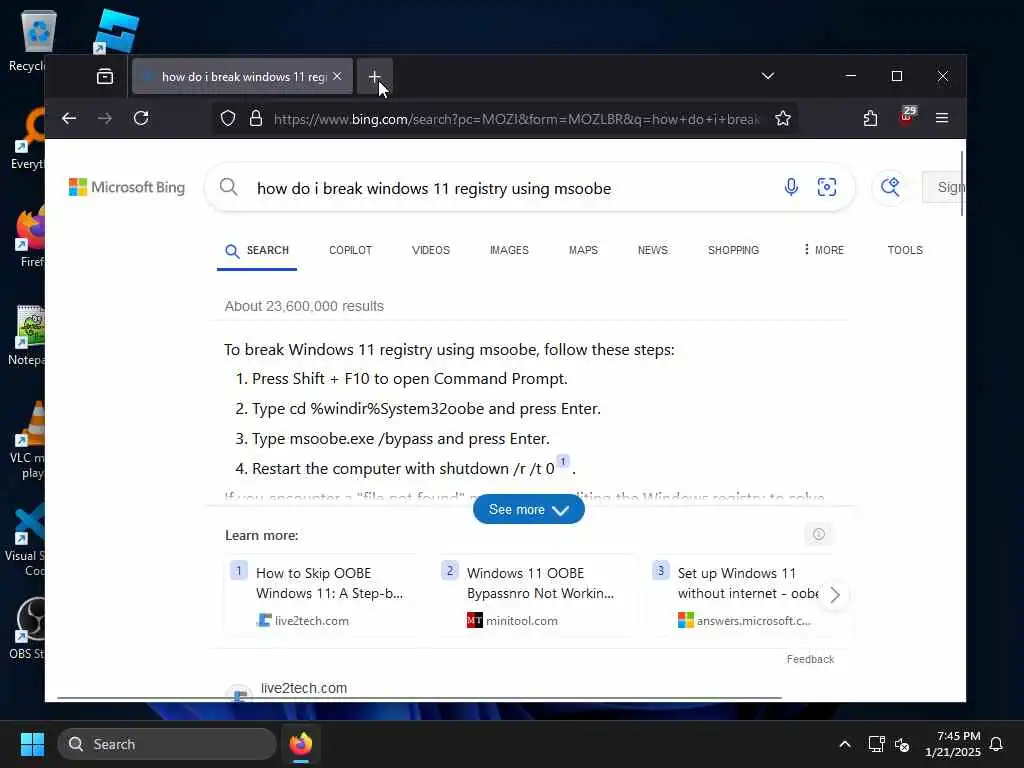Switch to the Images tab
This screenshot has height=768, width=1024.
pyautogui.click(x=509, y=250)
